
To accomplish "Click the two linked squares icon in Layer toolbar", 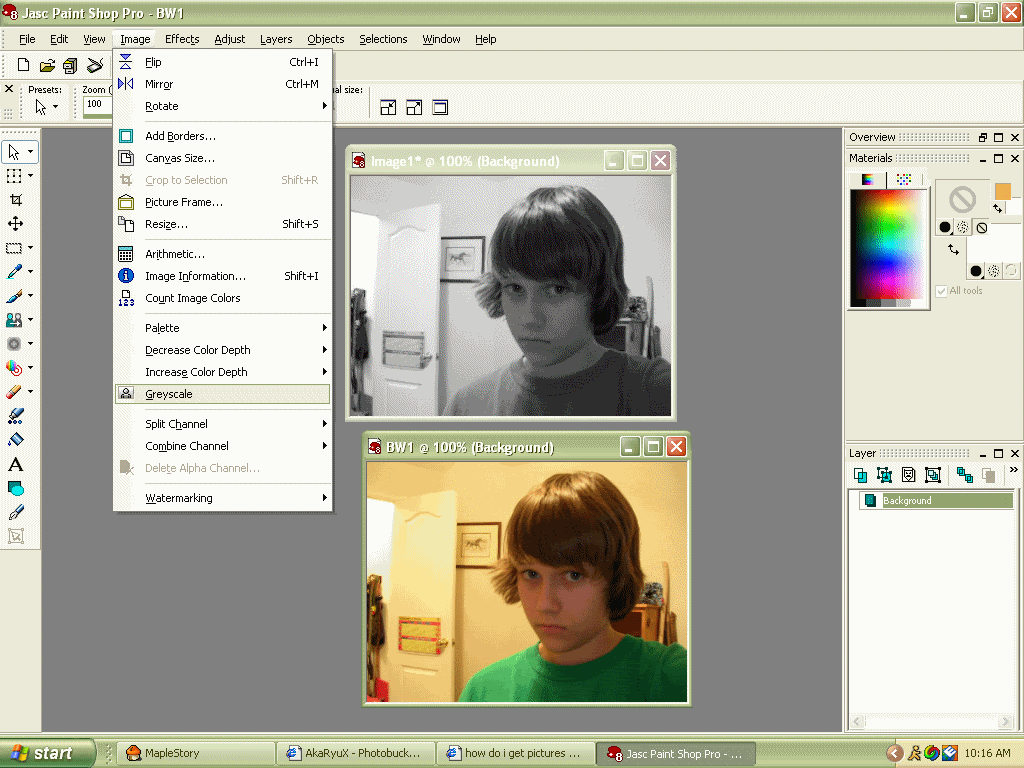I will (965, 475).
